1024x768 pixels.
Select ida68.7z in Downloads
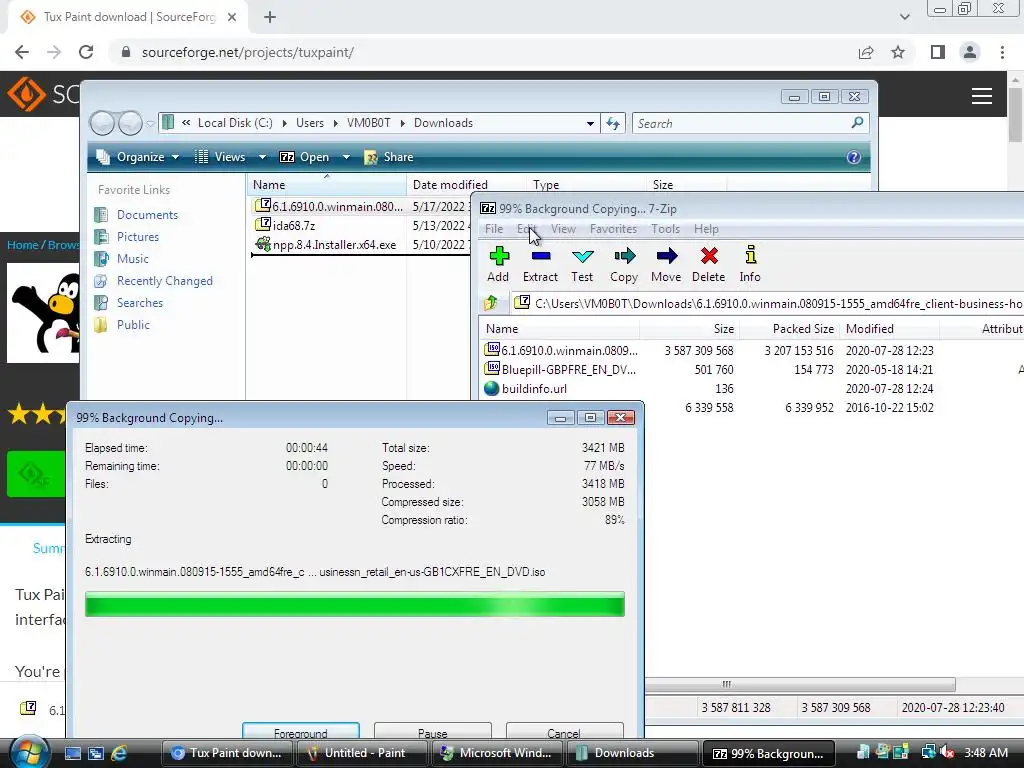pos(285,226)
